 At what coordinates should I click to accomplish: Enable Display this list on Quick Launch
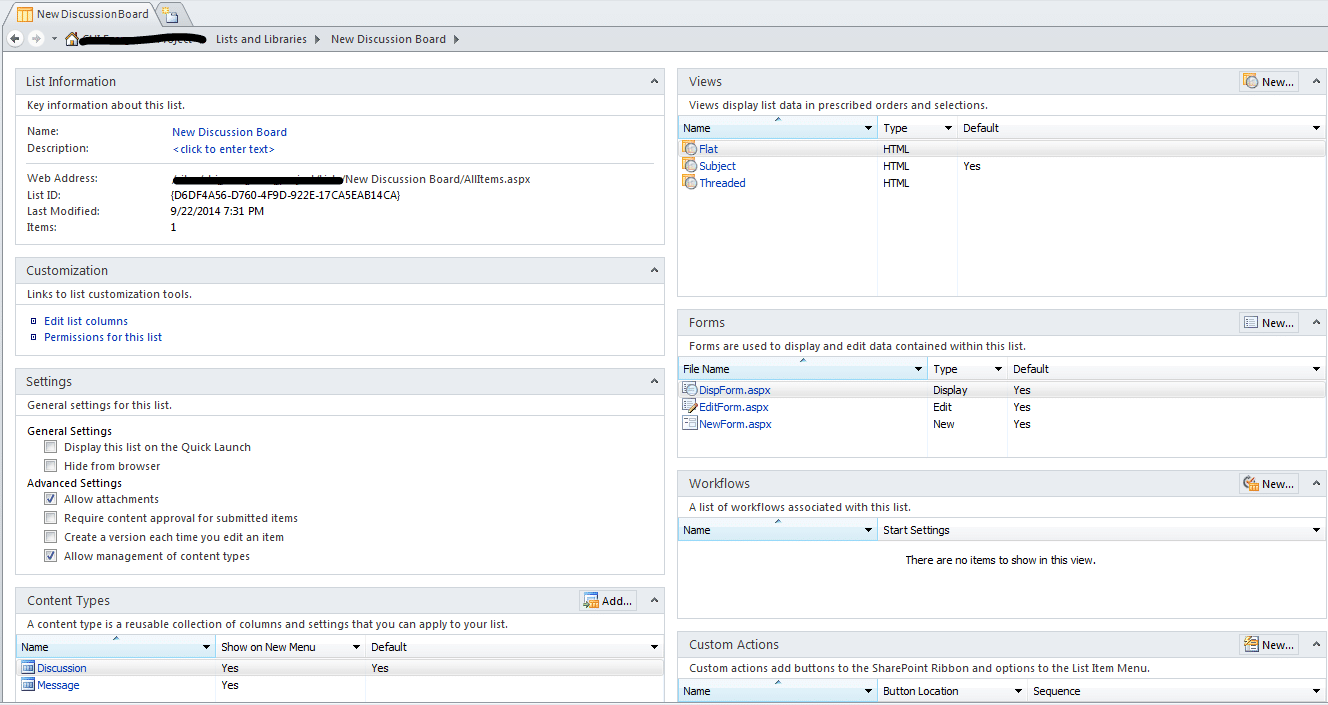51,447
